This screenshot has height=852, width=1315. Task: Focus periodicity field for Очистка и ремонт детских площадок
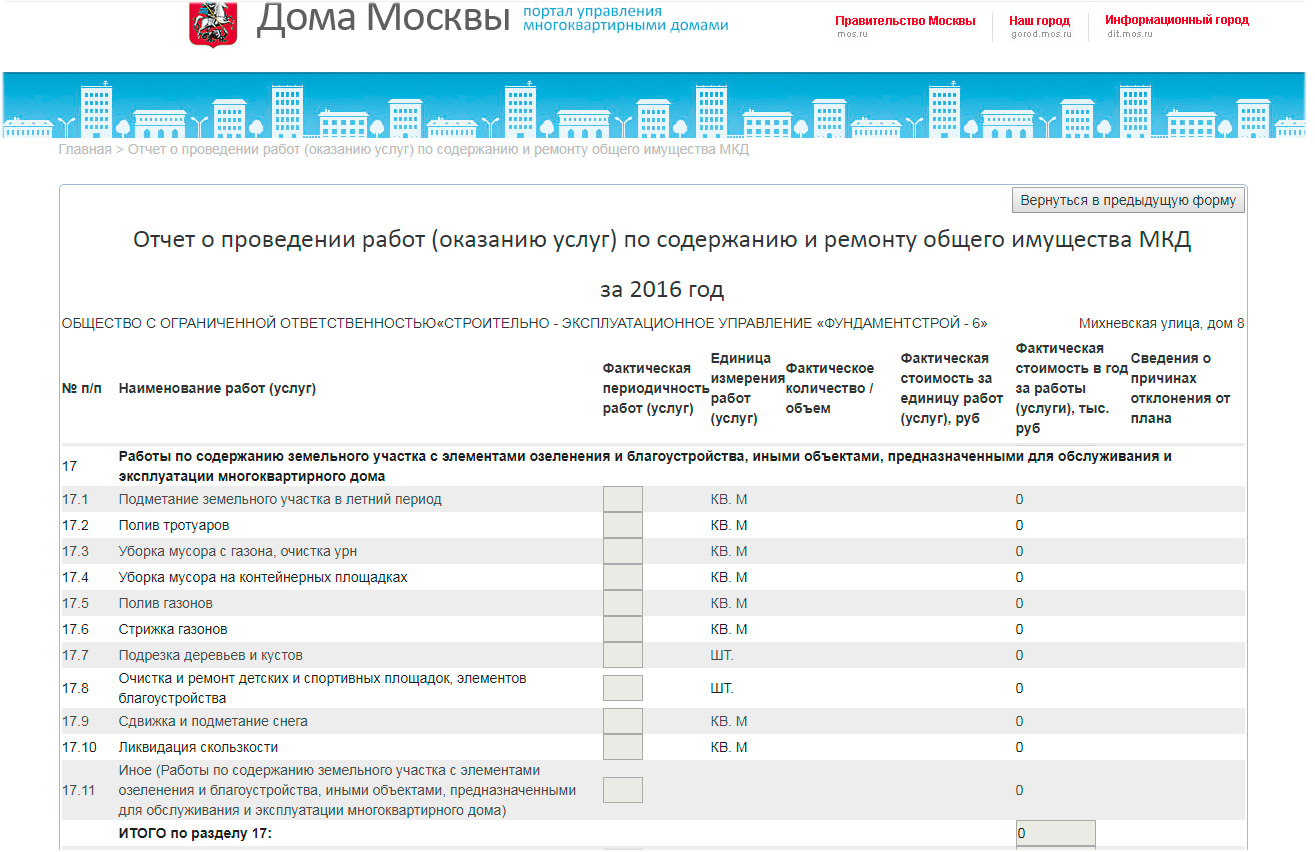622,688
